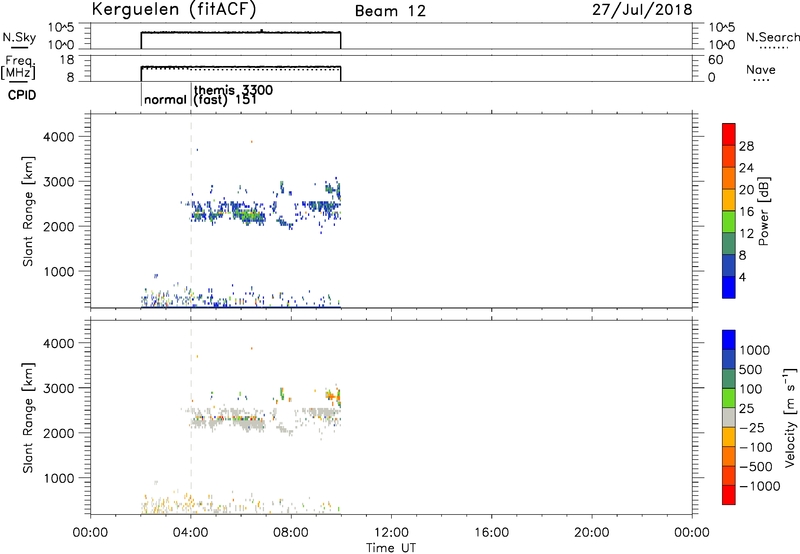Click the 'Nave' legend label

(x=761, y=69)
